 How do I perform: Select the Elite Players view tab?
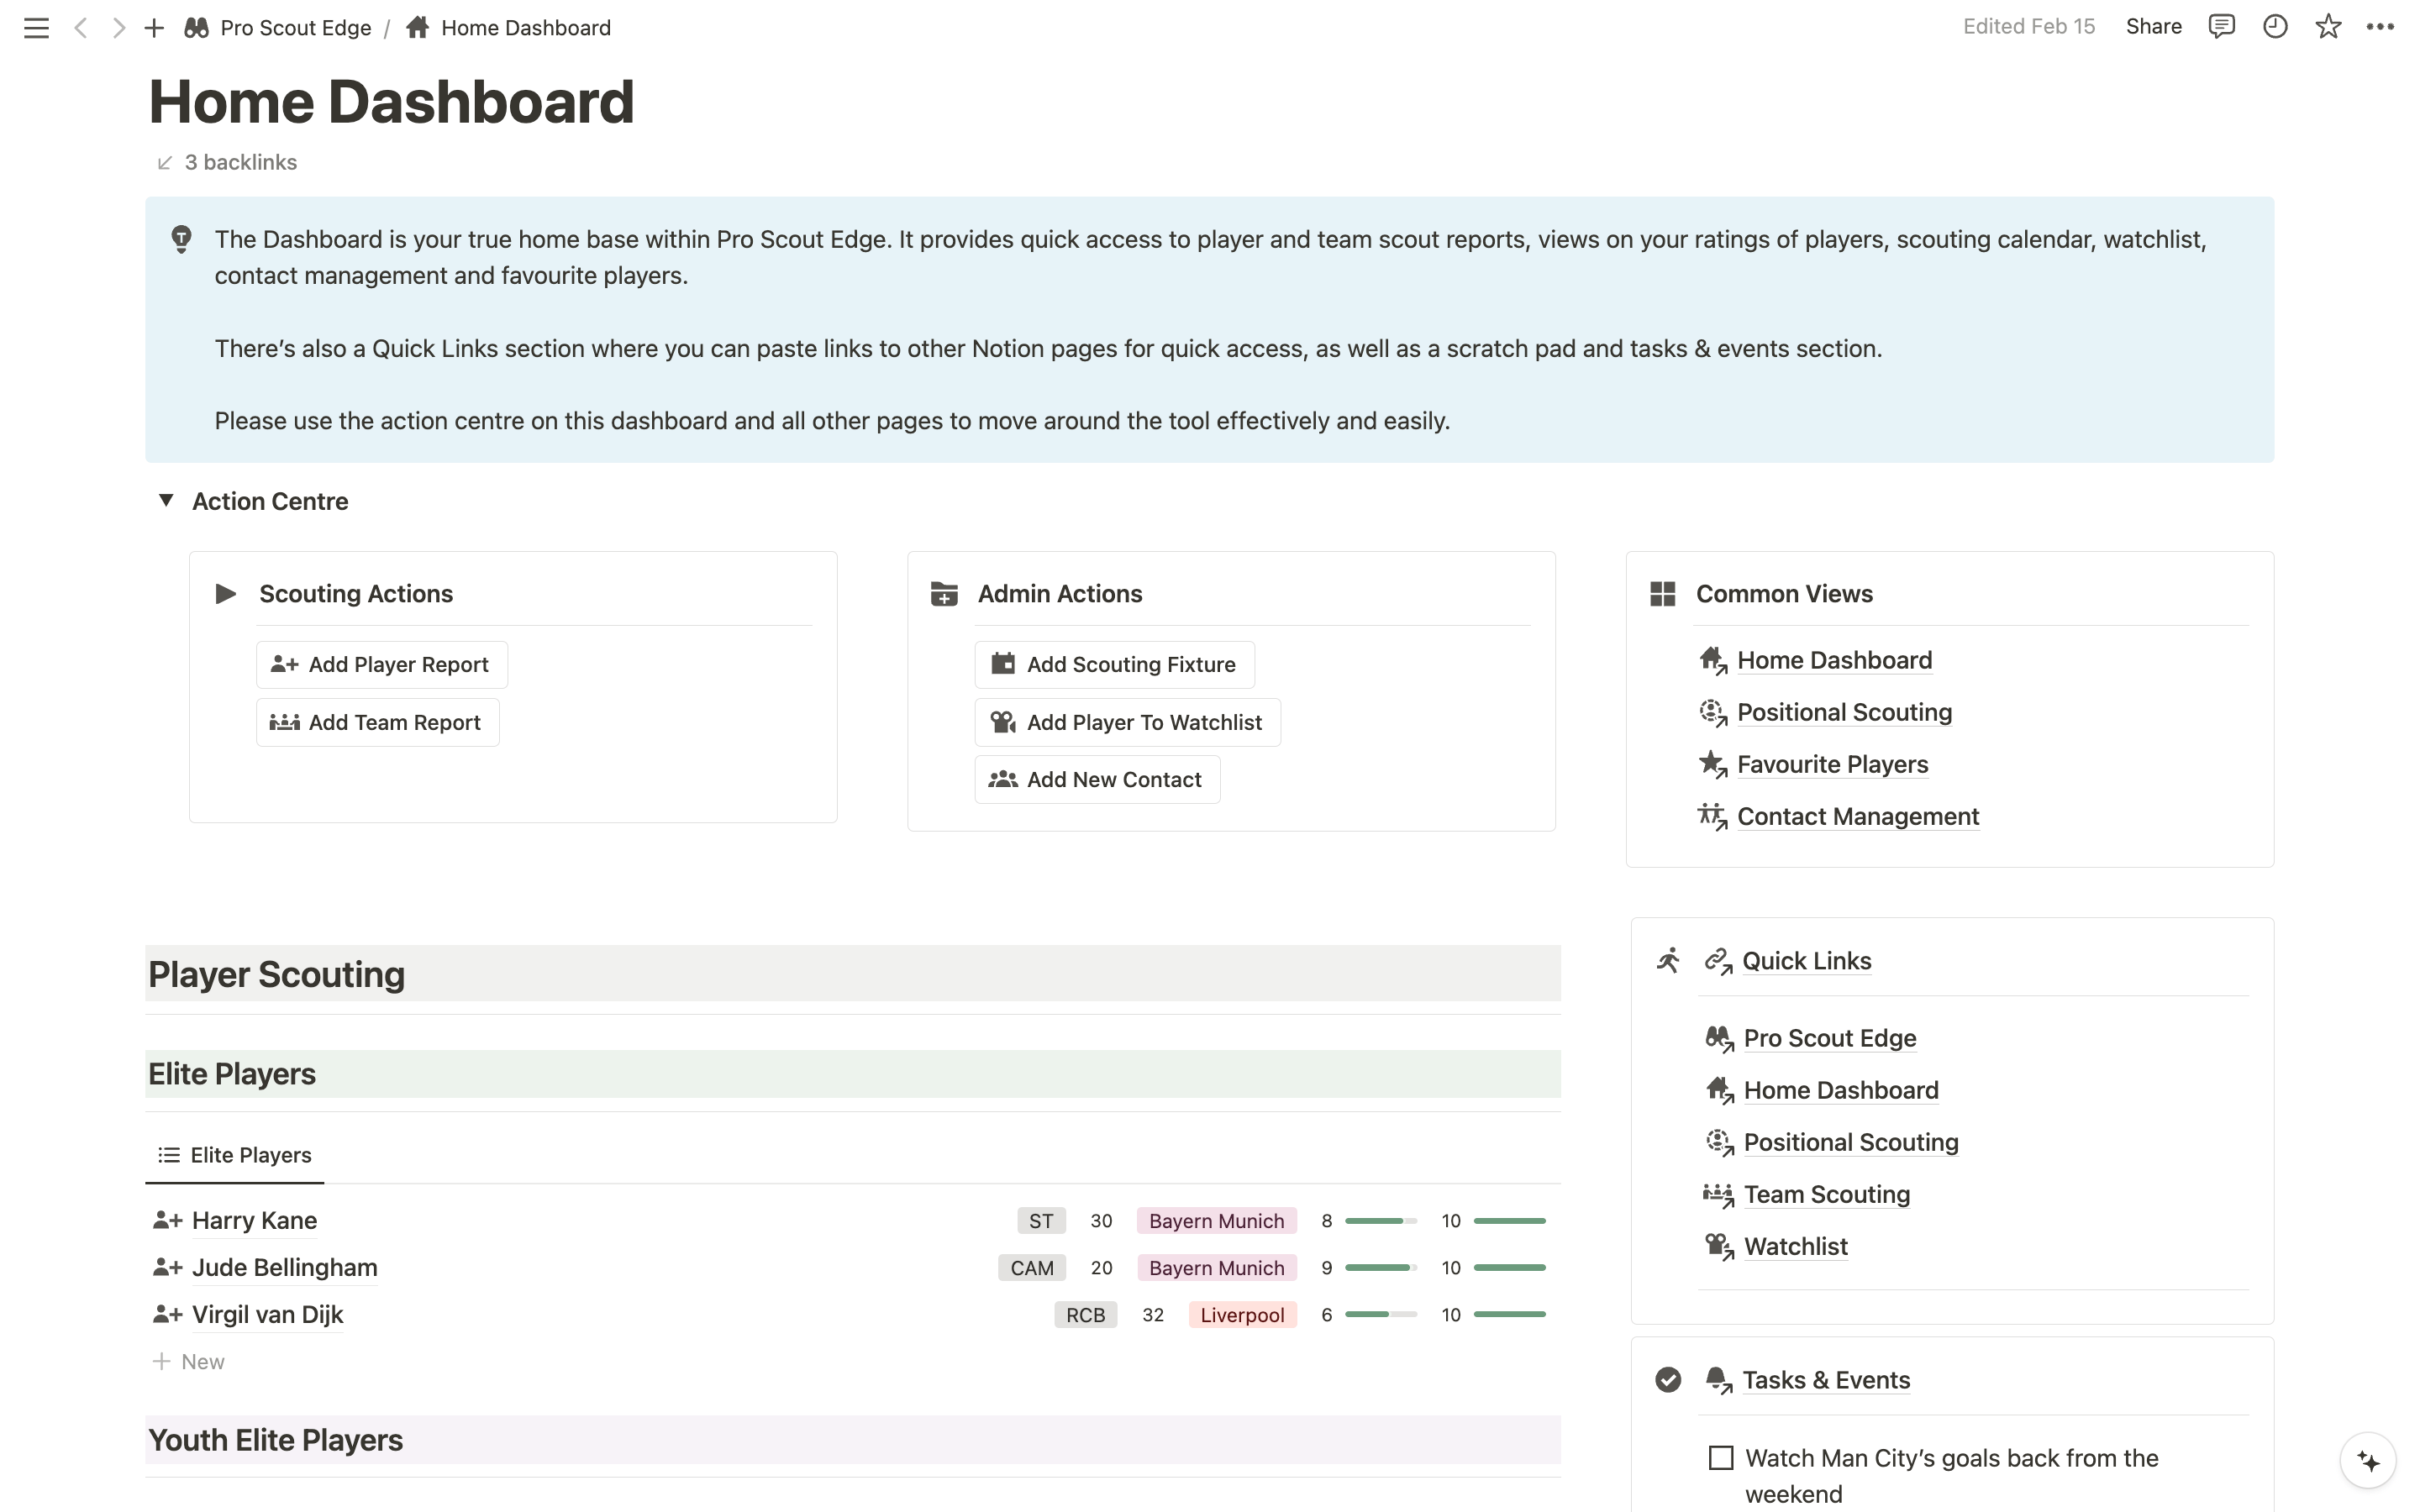click(x=235, y=1155)
